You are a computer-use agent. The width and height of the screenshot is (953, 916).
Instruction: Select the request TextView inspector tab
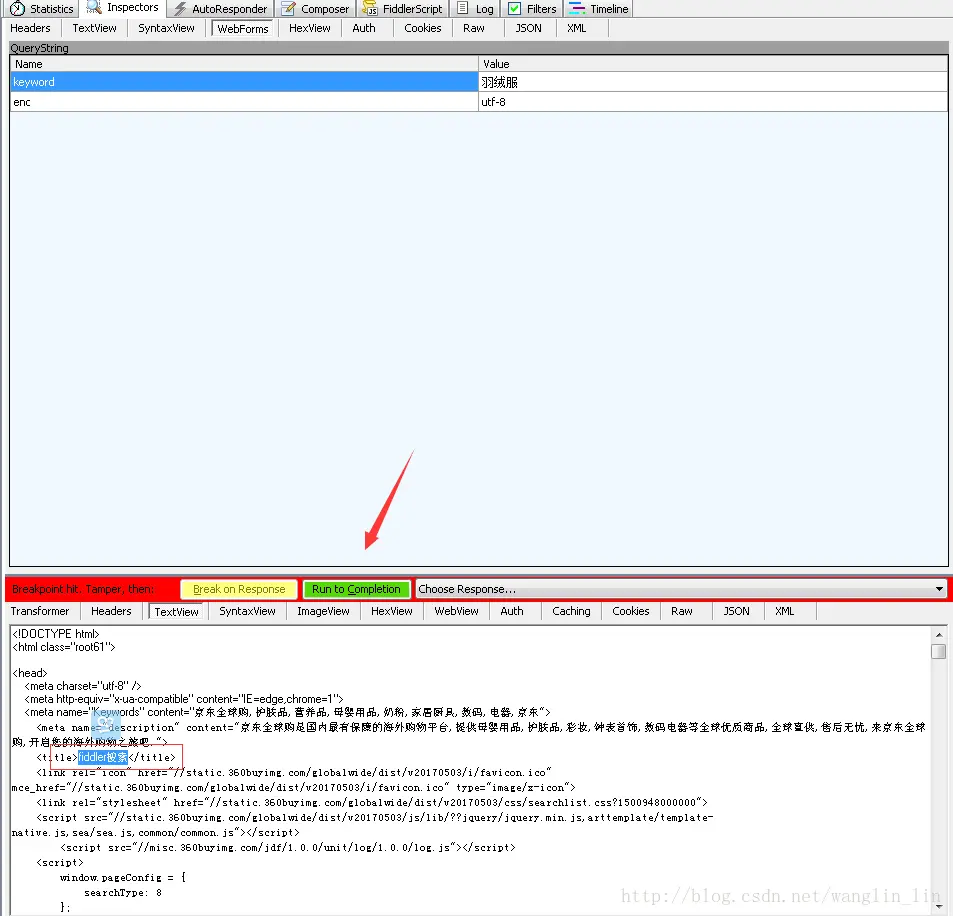[94, 28]
